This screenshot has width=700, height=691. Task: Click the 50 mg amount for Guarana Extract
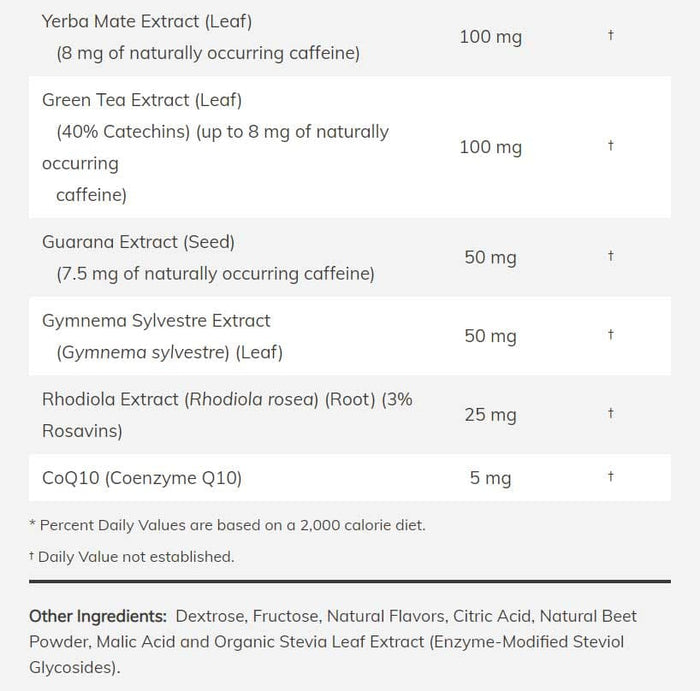pyautogui.click(x=490, y=257)
